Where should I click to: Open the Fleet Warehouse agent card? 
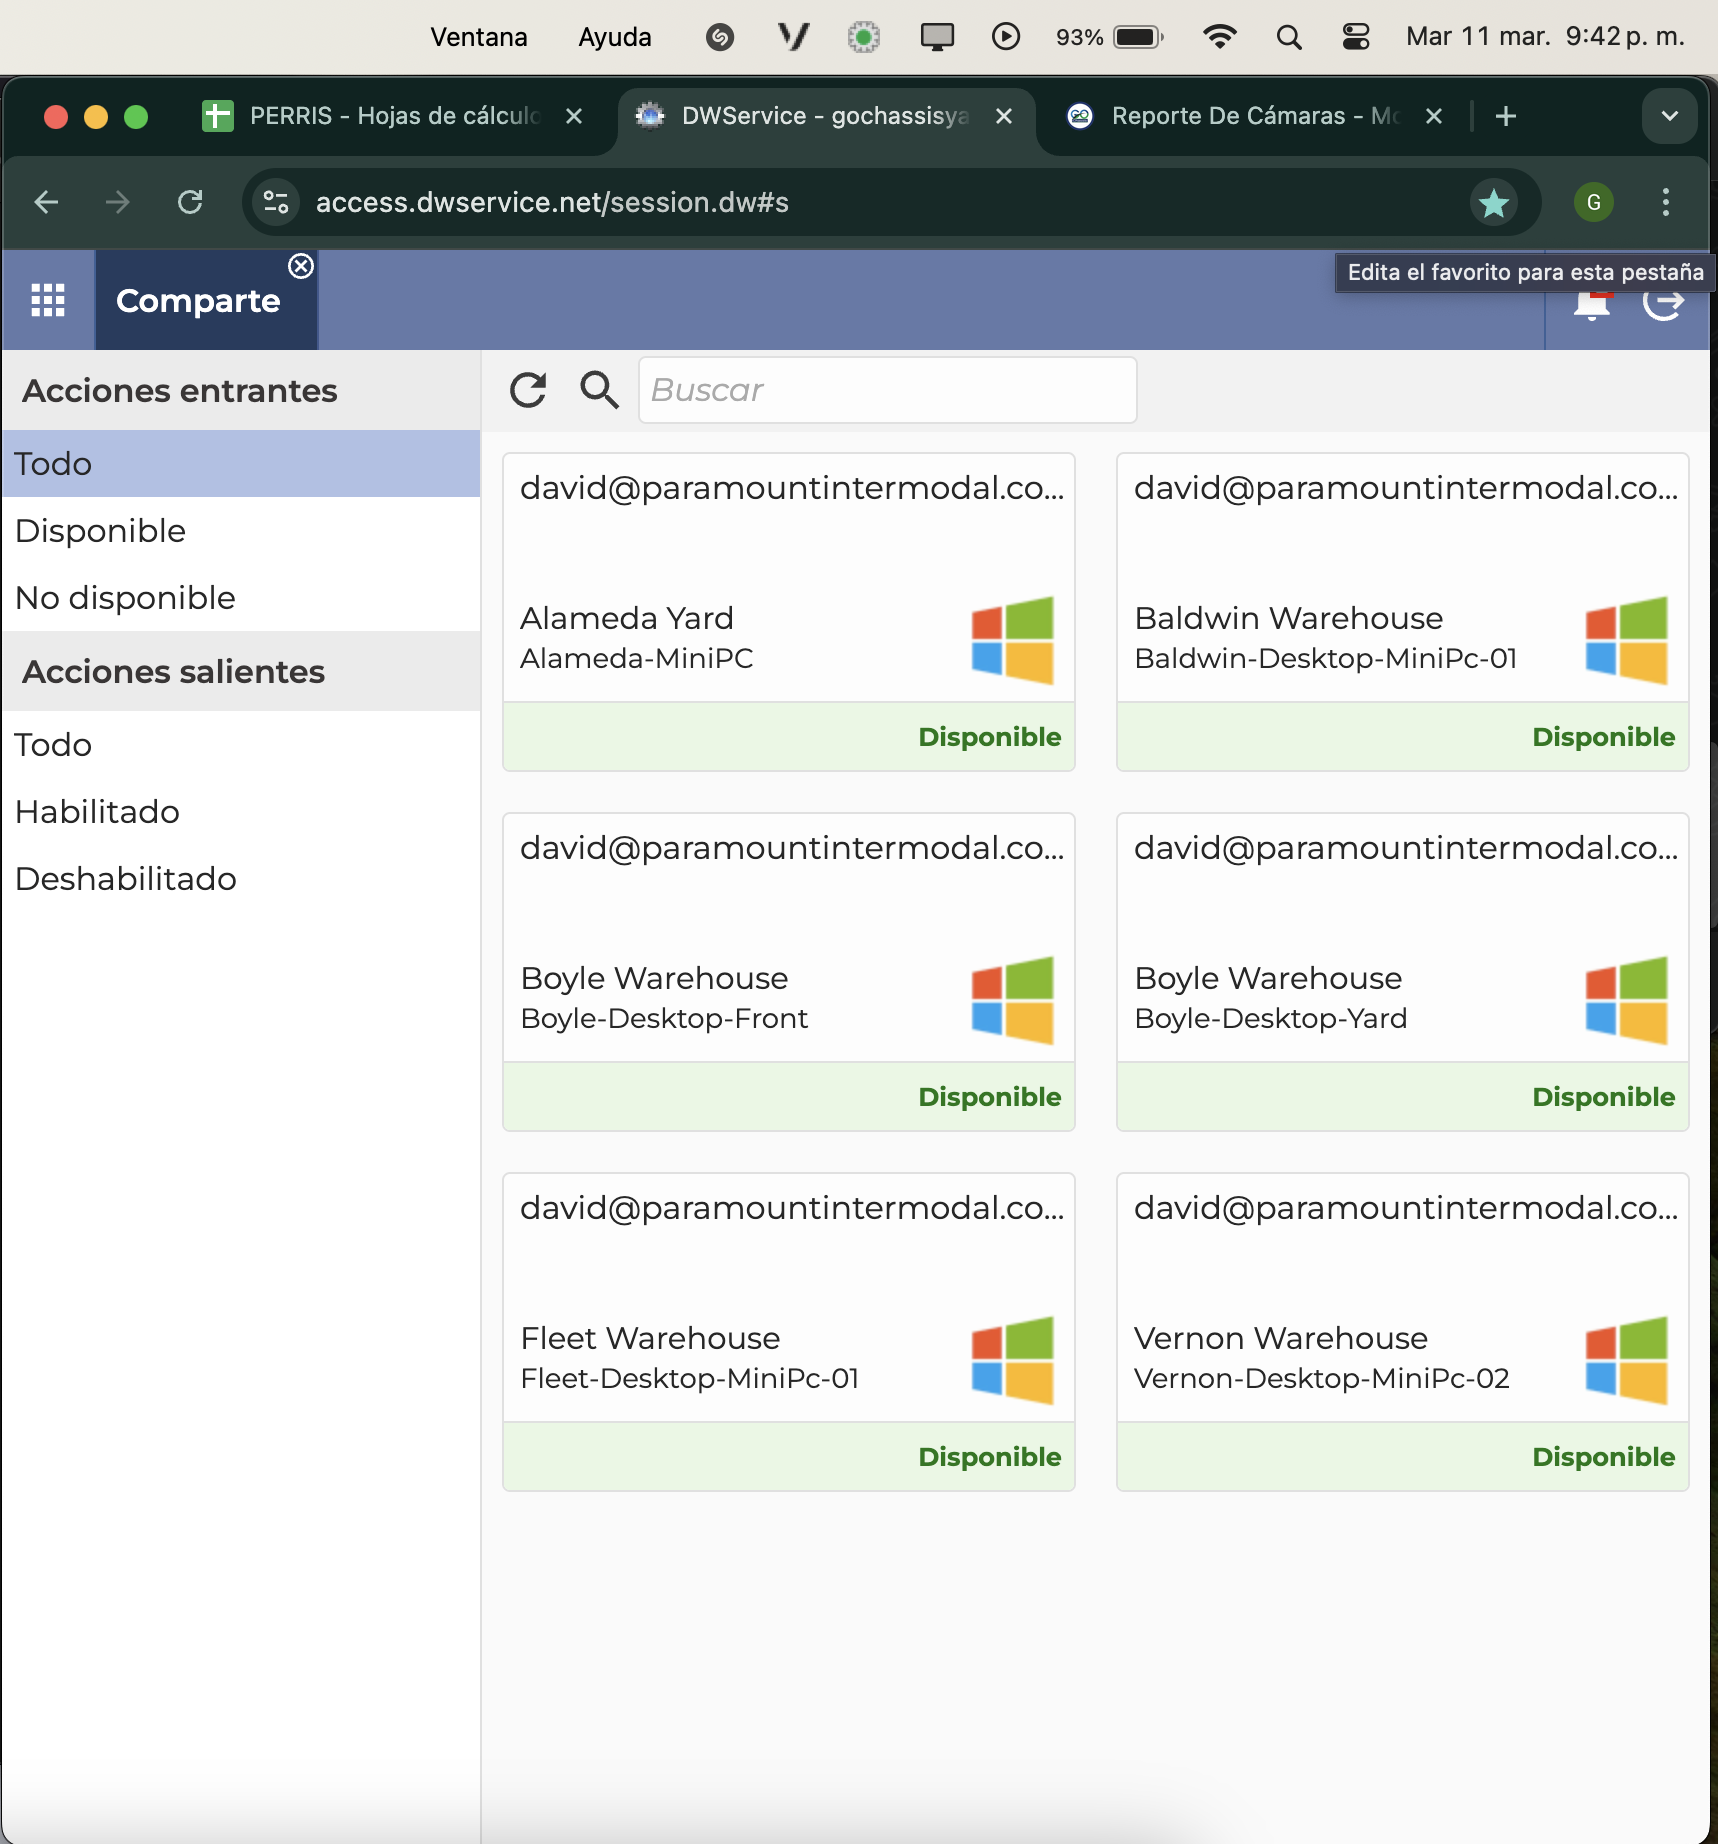click(x=789, y=1332)
